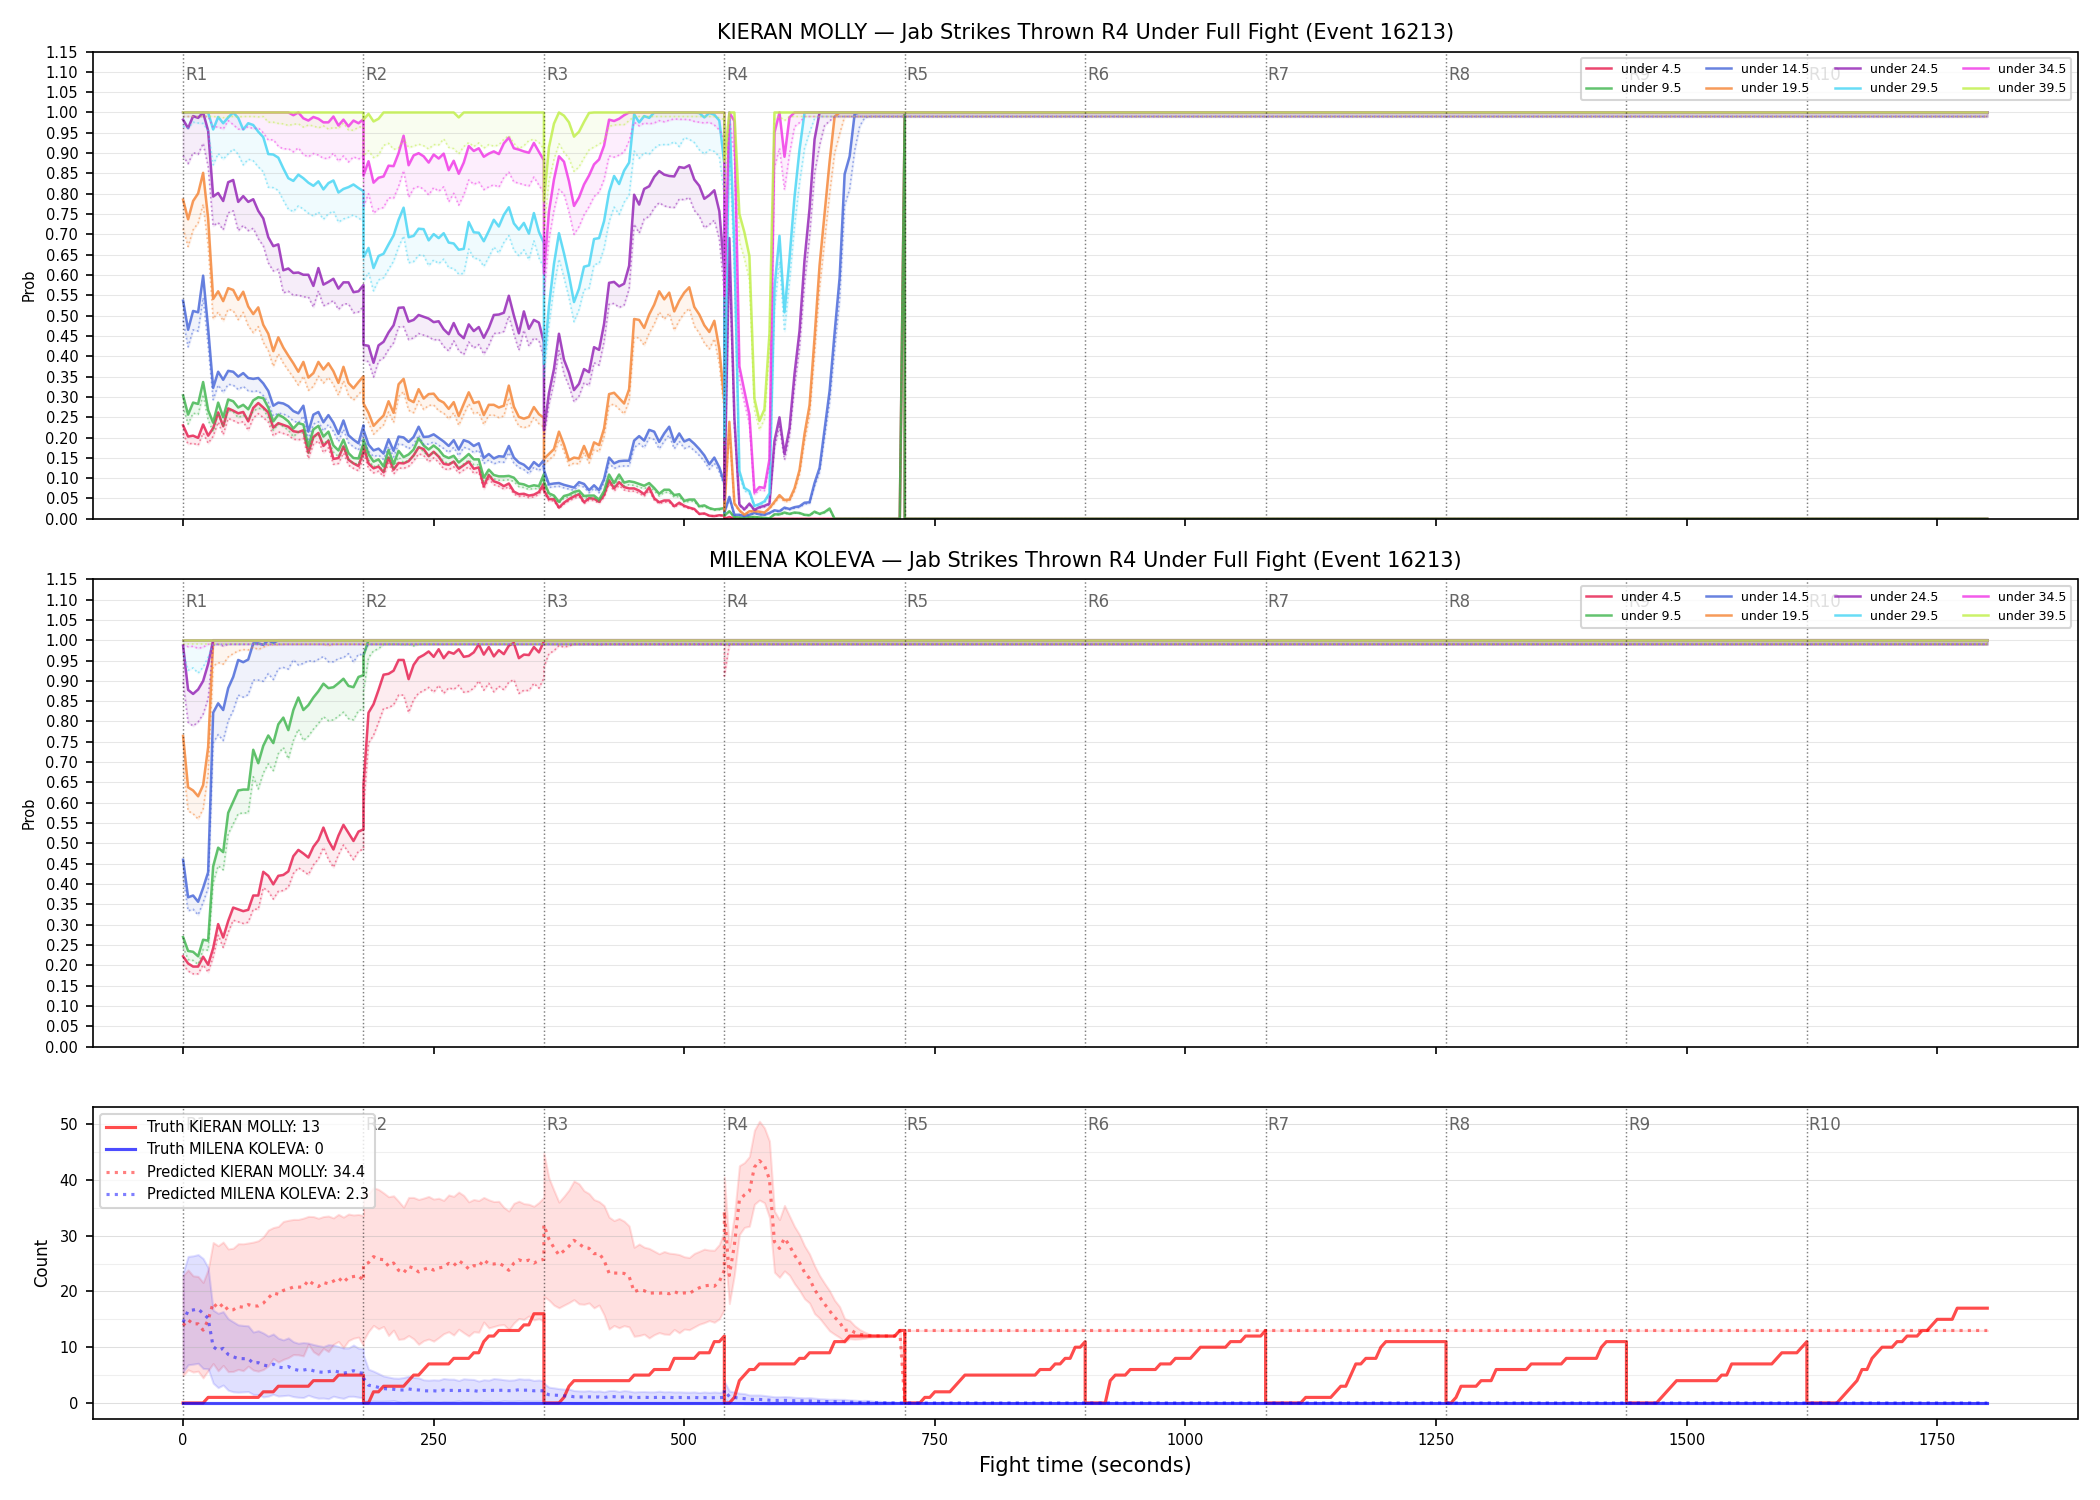Pick 'under 39.5' in MILENA KOLEVA legend

point(2014,616)
